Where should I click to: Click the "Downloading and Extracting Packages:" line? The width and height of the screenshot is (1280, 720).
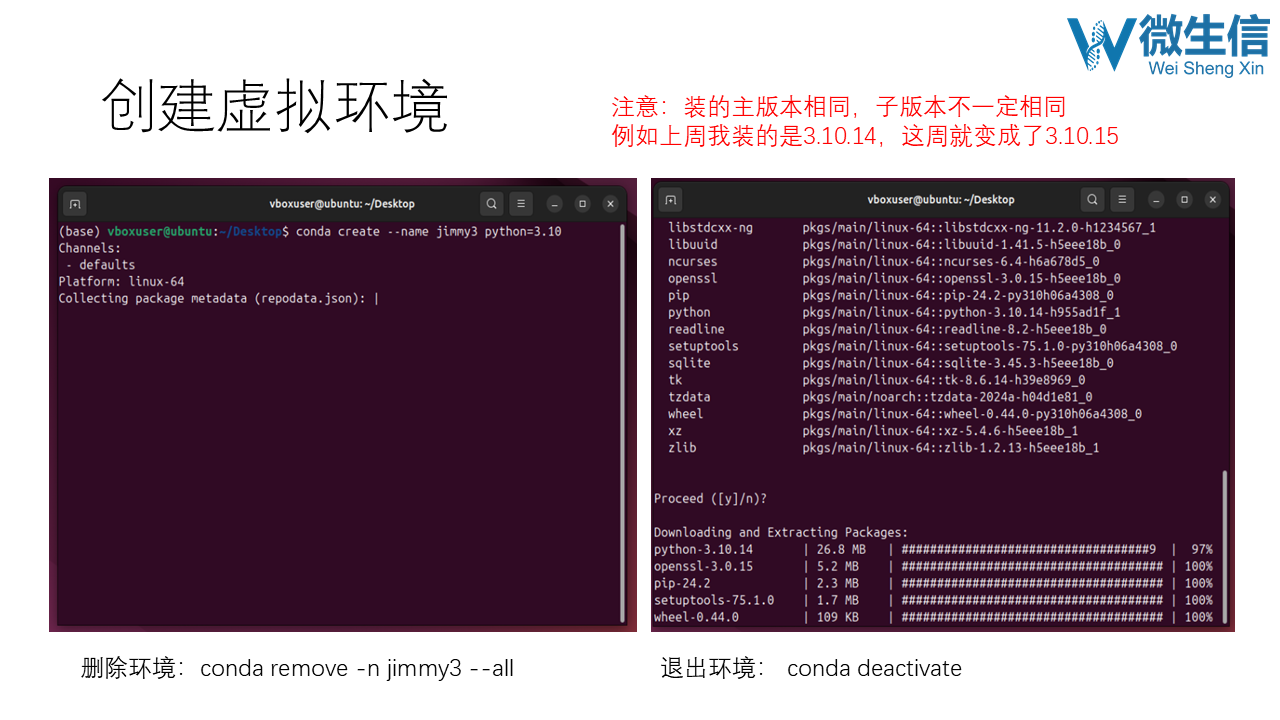[781, 533]
